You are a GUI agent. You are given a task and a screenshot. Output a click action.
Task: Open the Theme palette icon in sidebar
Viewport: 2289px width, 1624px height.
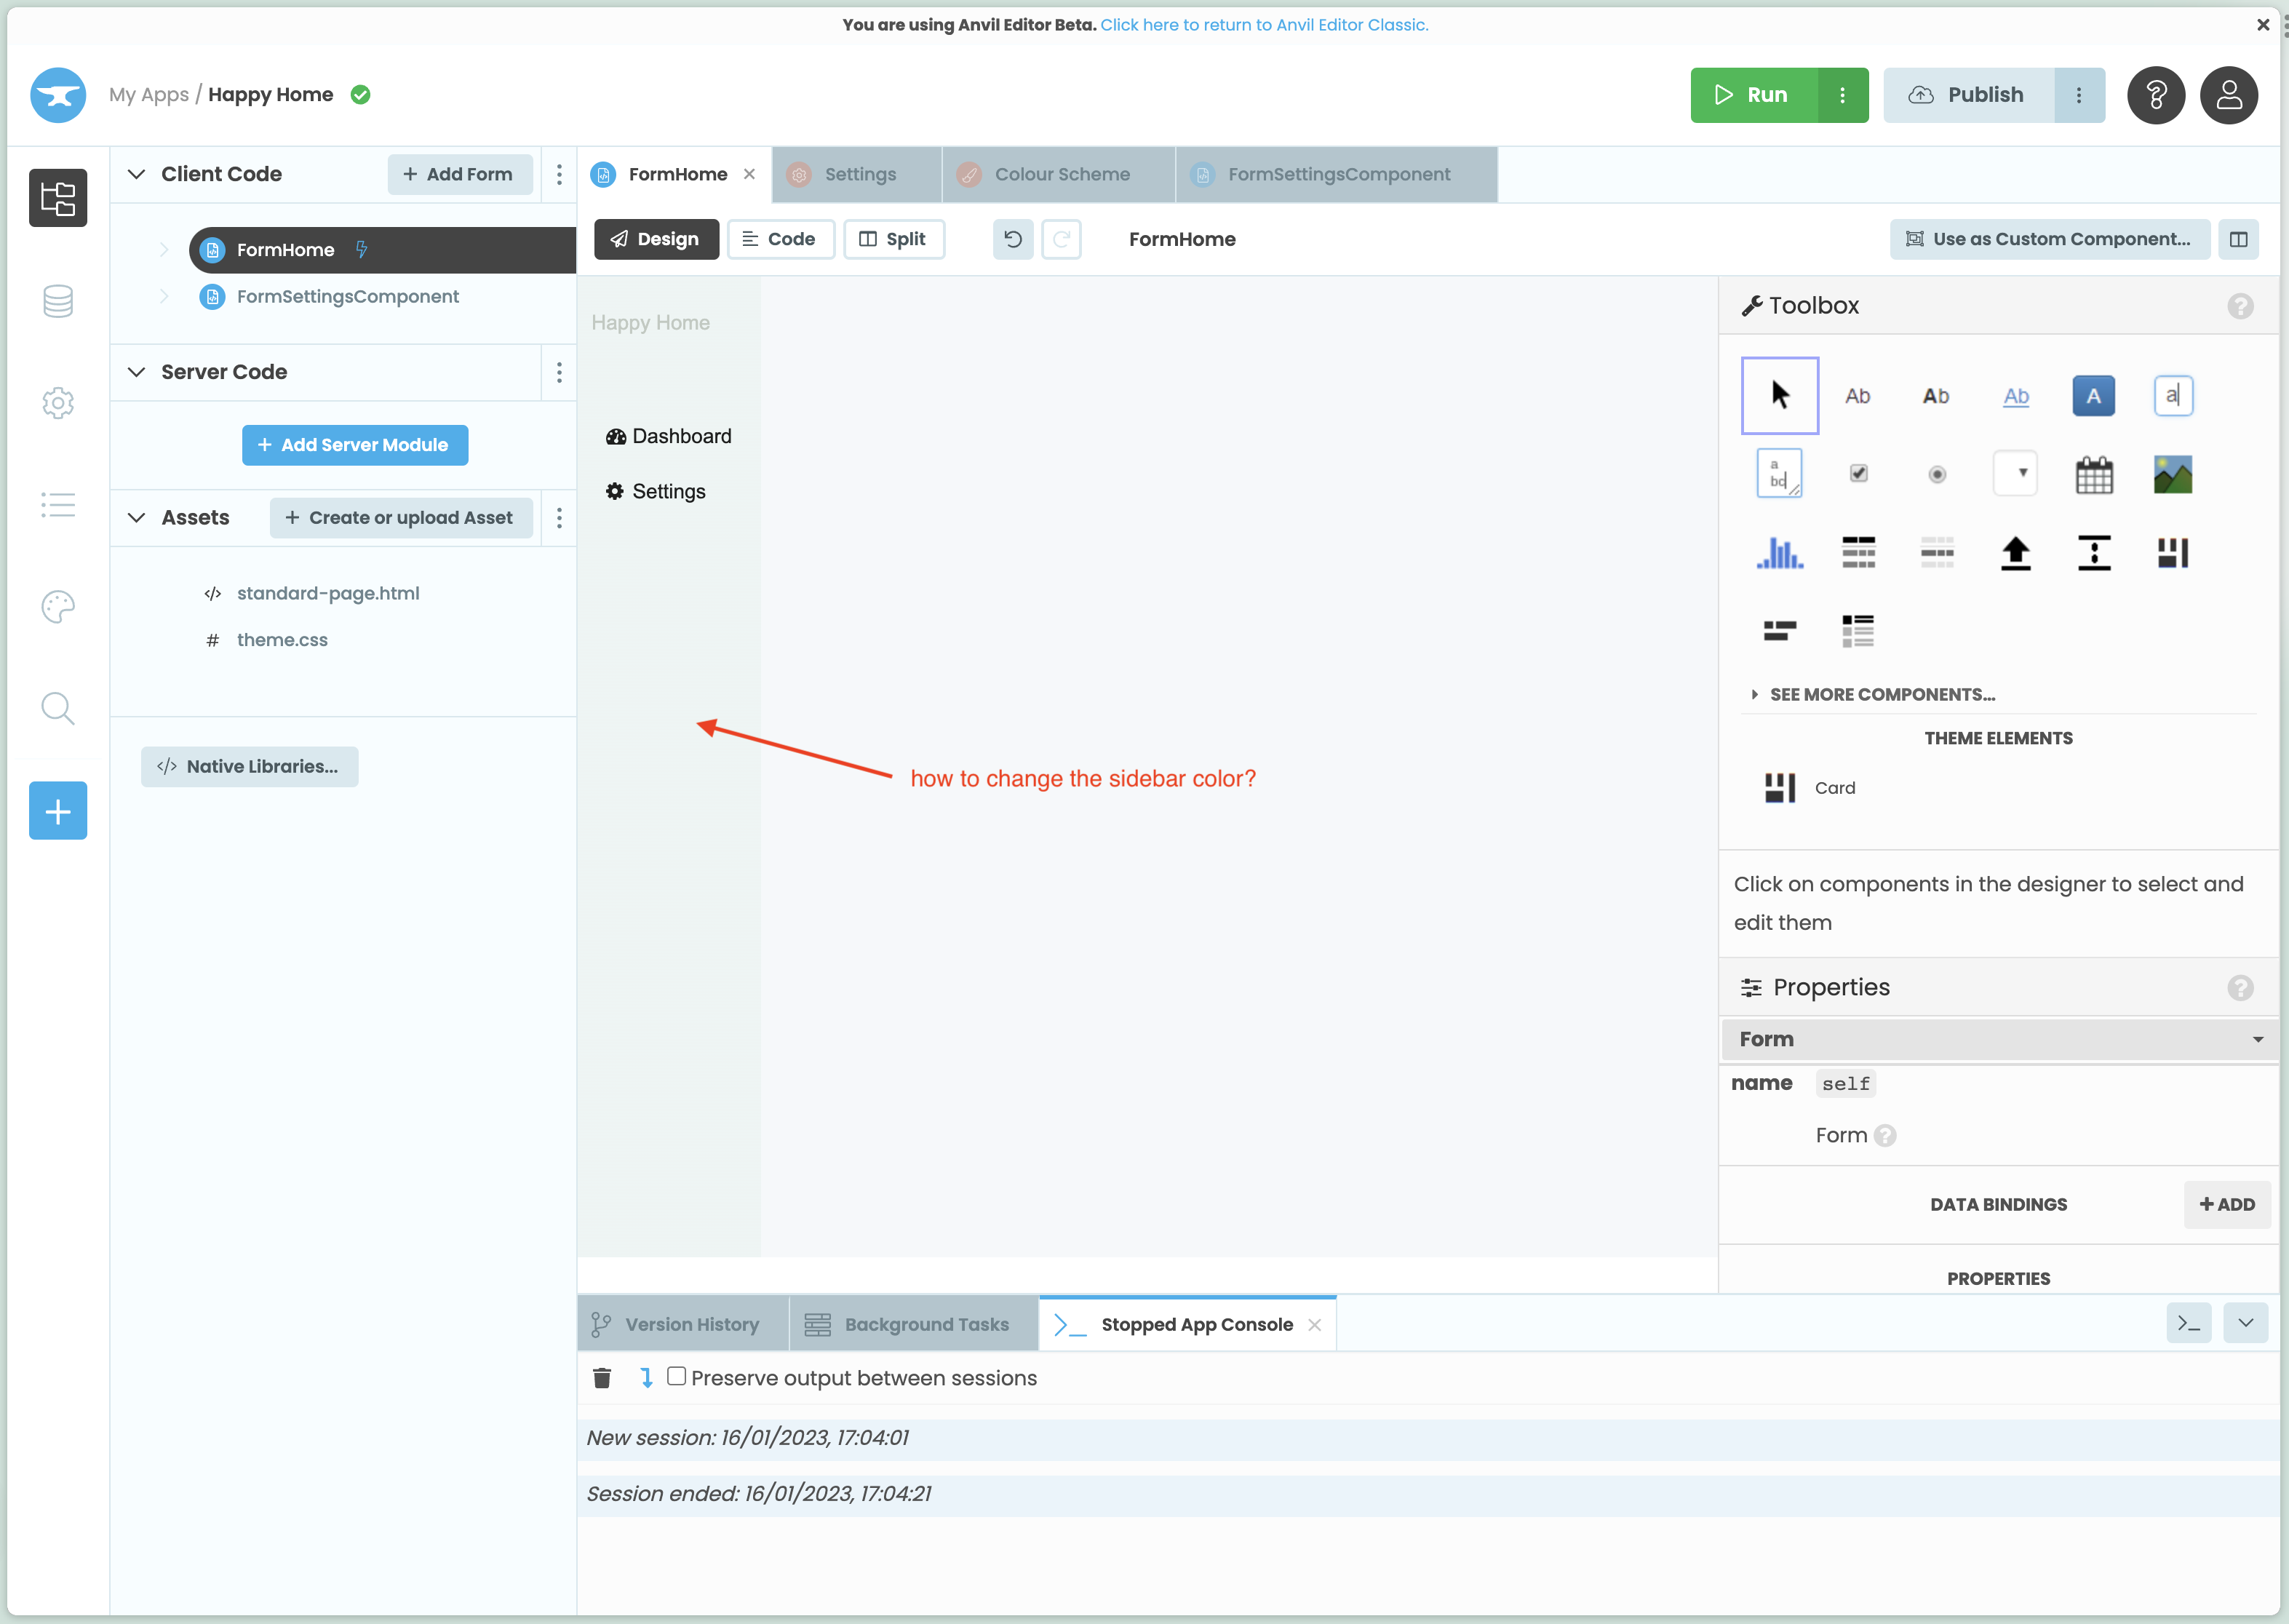click(58, 606)
